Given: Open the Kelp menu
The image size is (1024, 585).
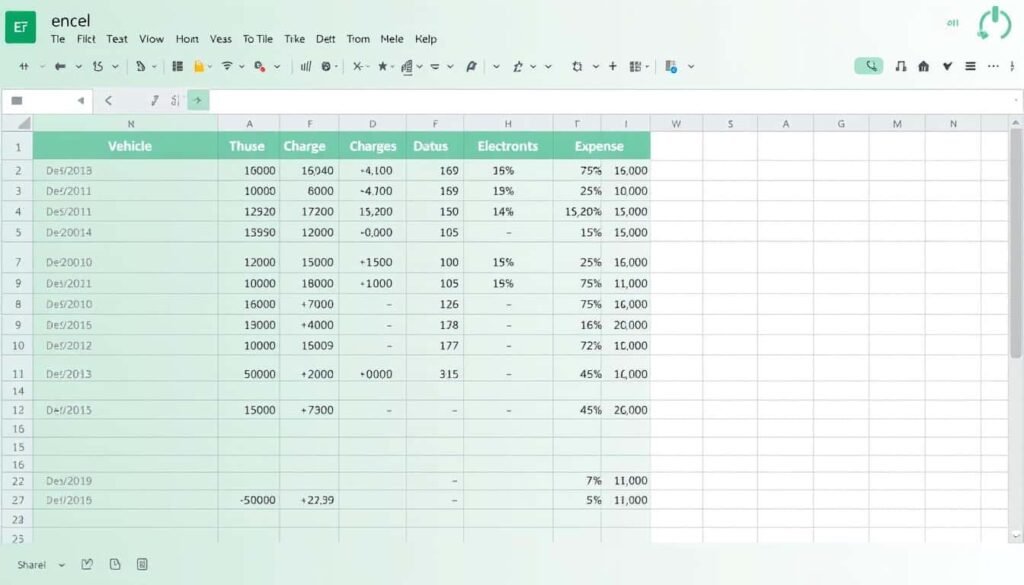Looking at the screenshot, I should click(x=425, y=39).
